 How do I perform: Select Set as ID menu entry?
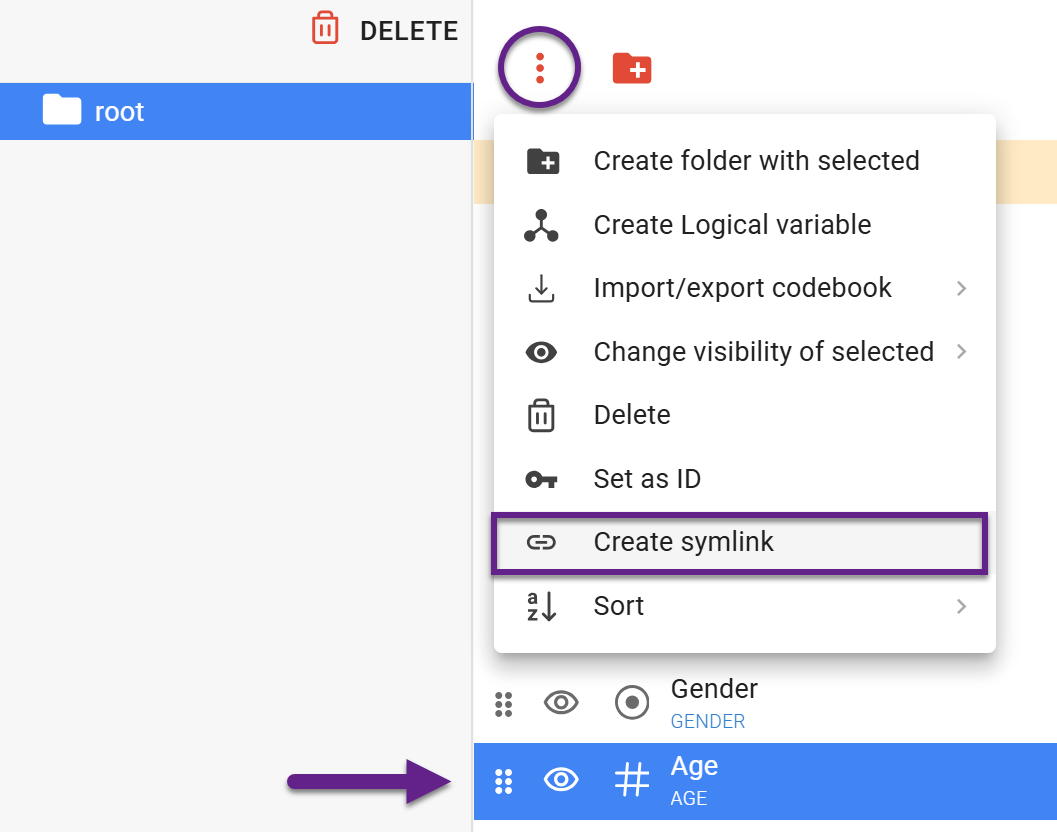pyautogui.click(x=647, y=479)
